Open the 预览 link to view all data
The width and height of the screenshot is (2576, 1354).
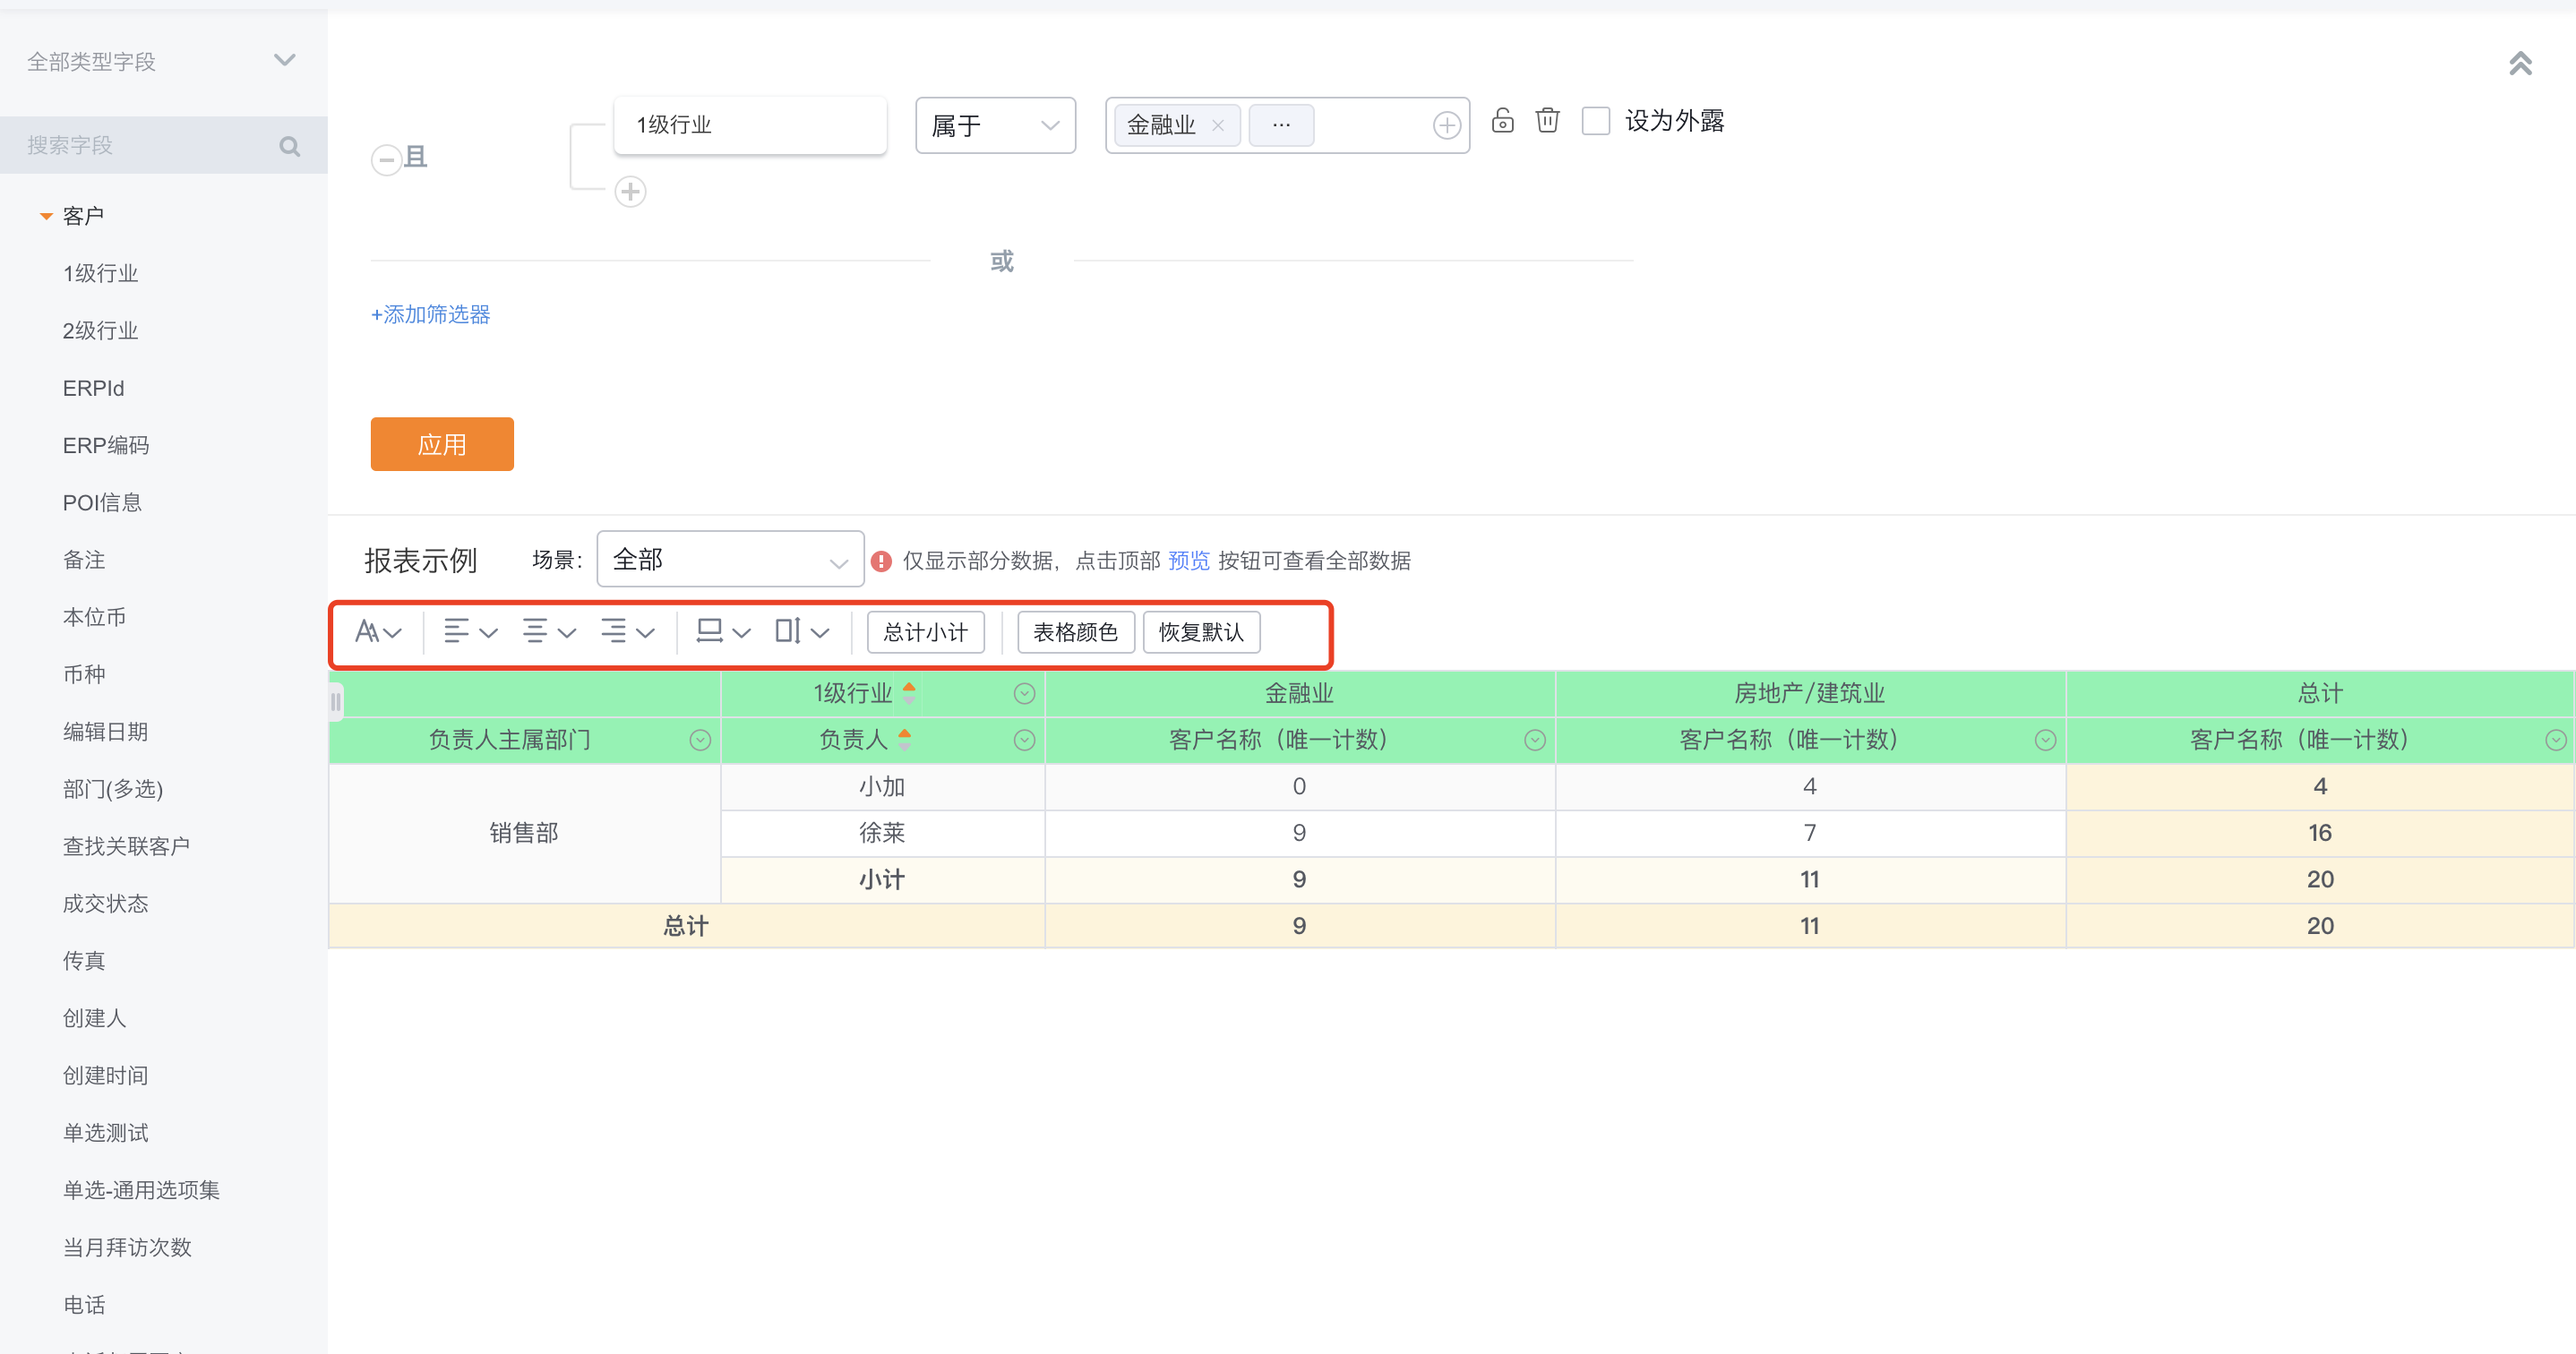(x=1188, y=560)
